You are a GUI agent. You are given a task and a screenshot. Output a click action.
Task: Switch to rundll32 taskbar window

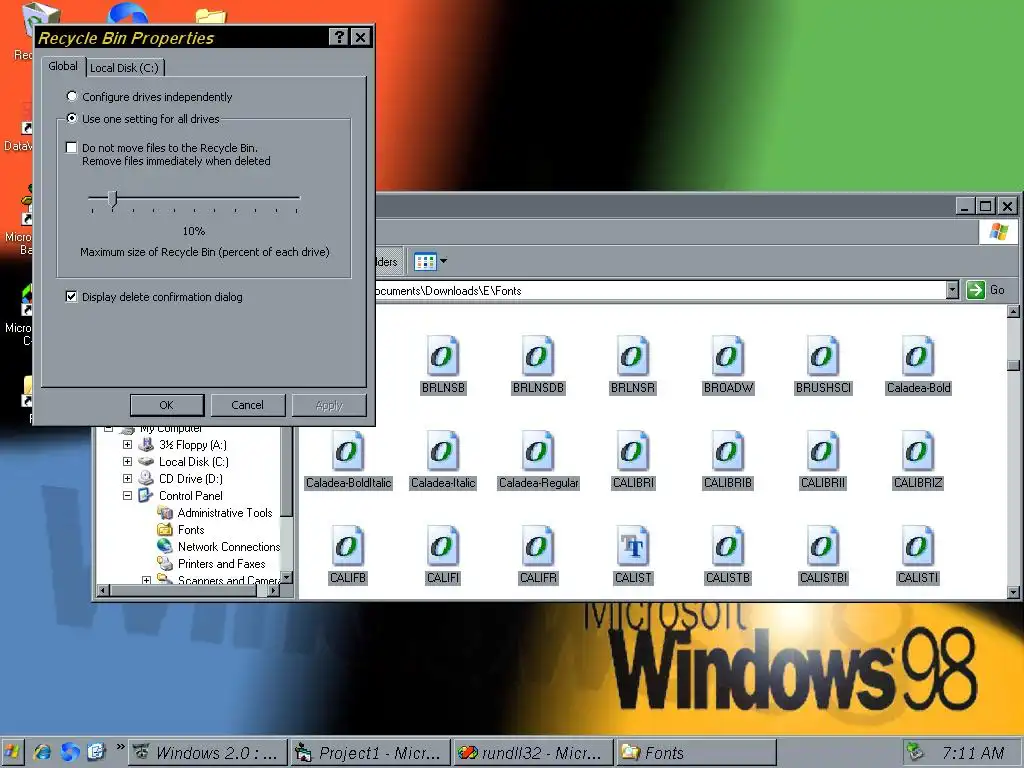pyautogui.click(x=534, y=753)
